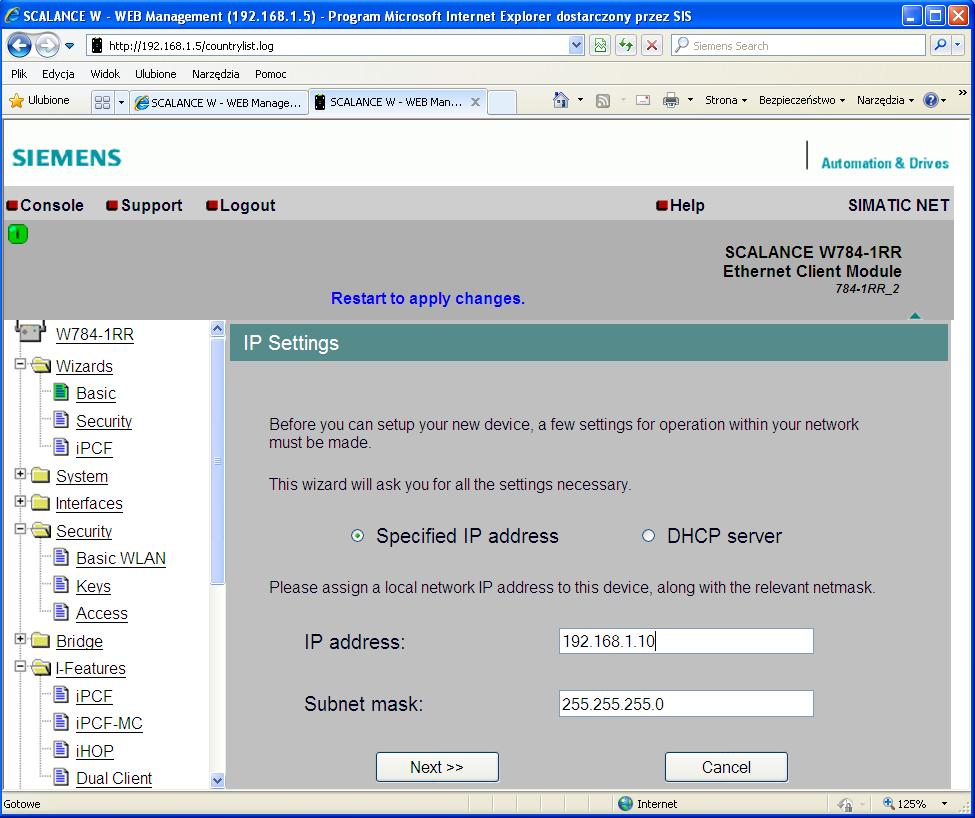This screenshot has height=818, width=975.
Task: Open a new blank browser tab
Action: (502, 103)
